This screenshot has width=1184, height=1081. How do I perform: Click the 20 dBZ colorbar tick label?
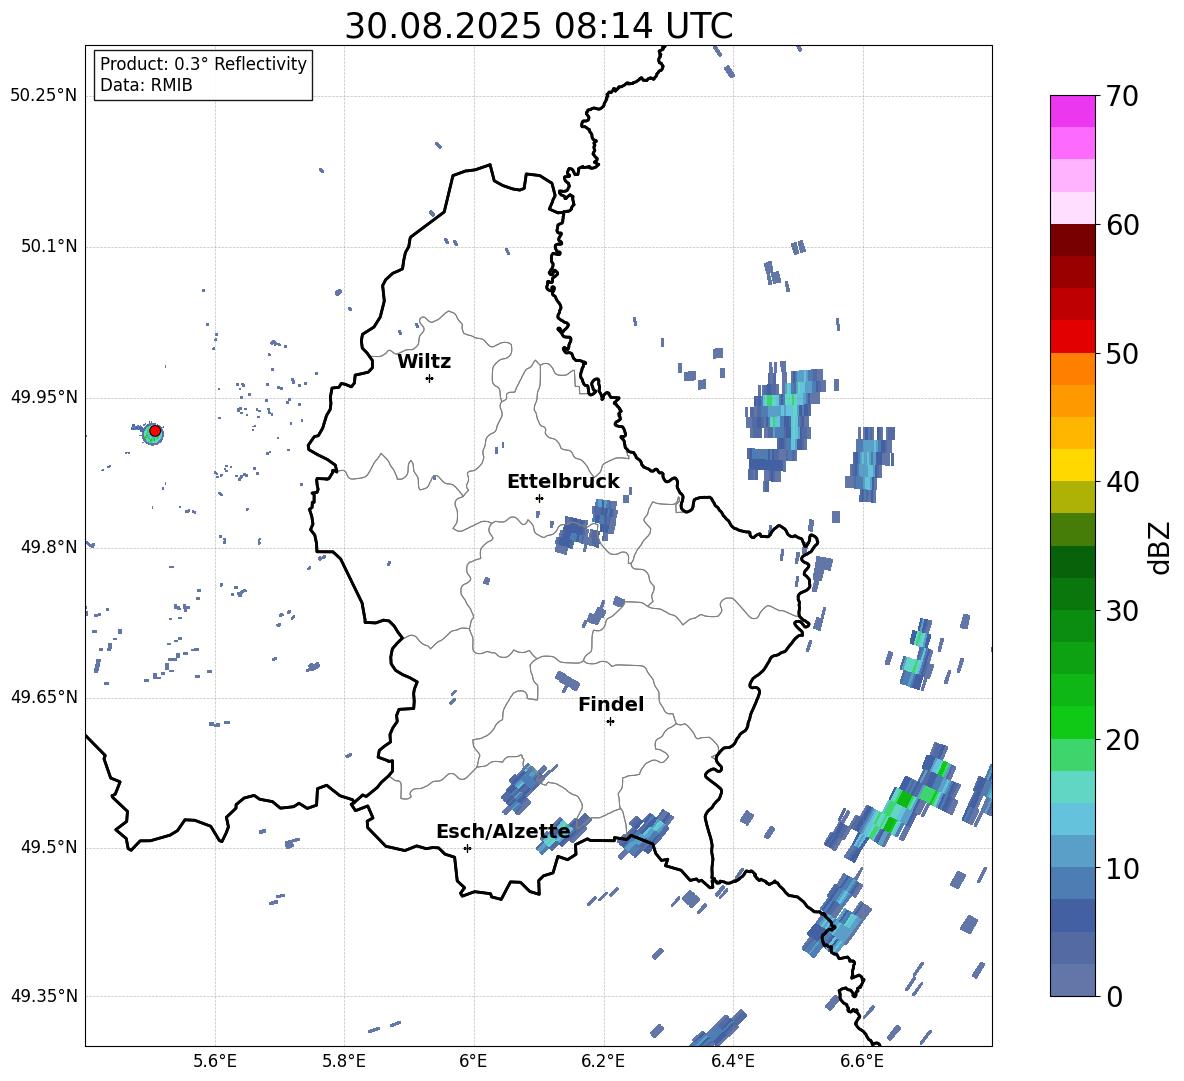[x=1122, y=739]
